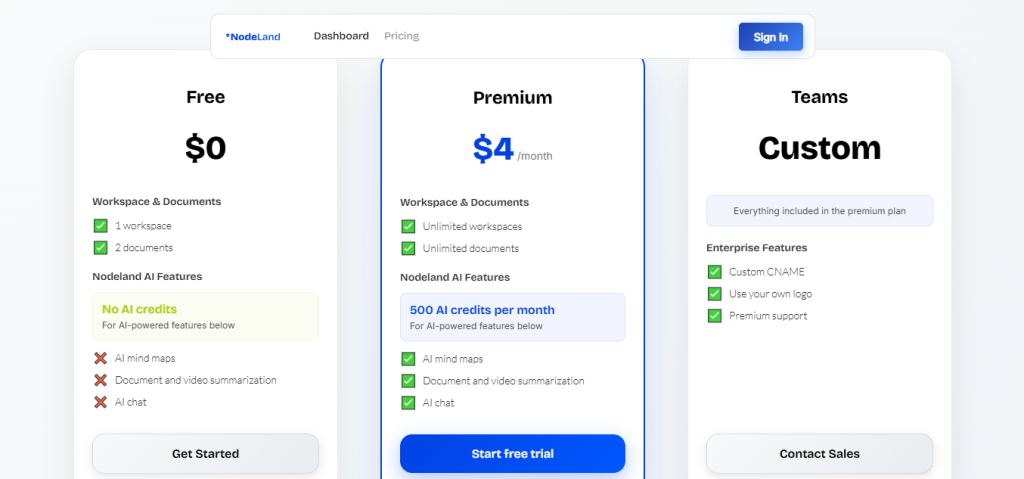
Task: Click green check beside 1 workspace
Action: click(100, 226)
